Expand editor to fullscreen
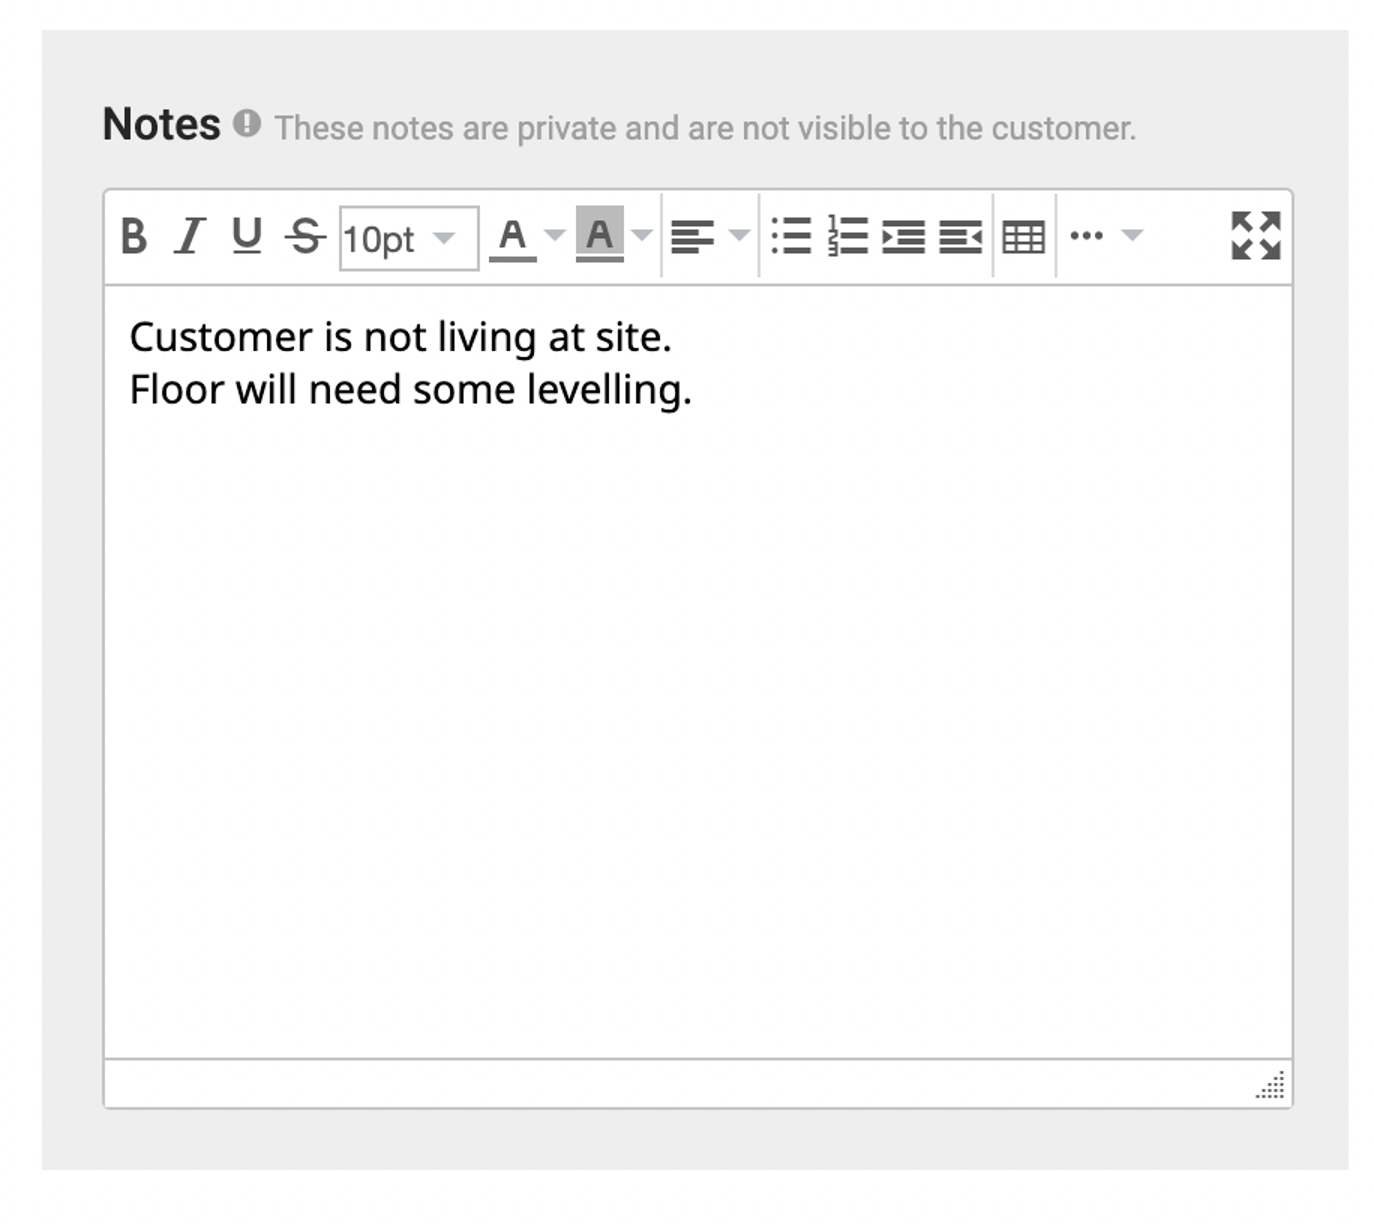 1256,236
